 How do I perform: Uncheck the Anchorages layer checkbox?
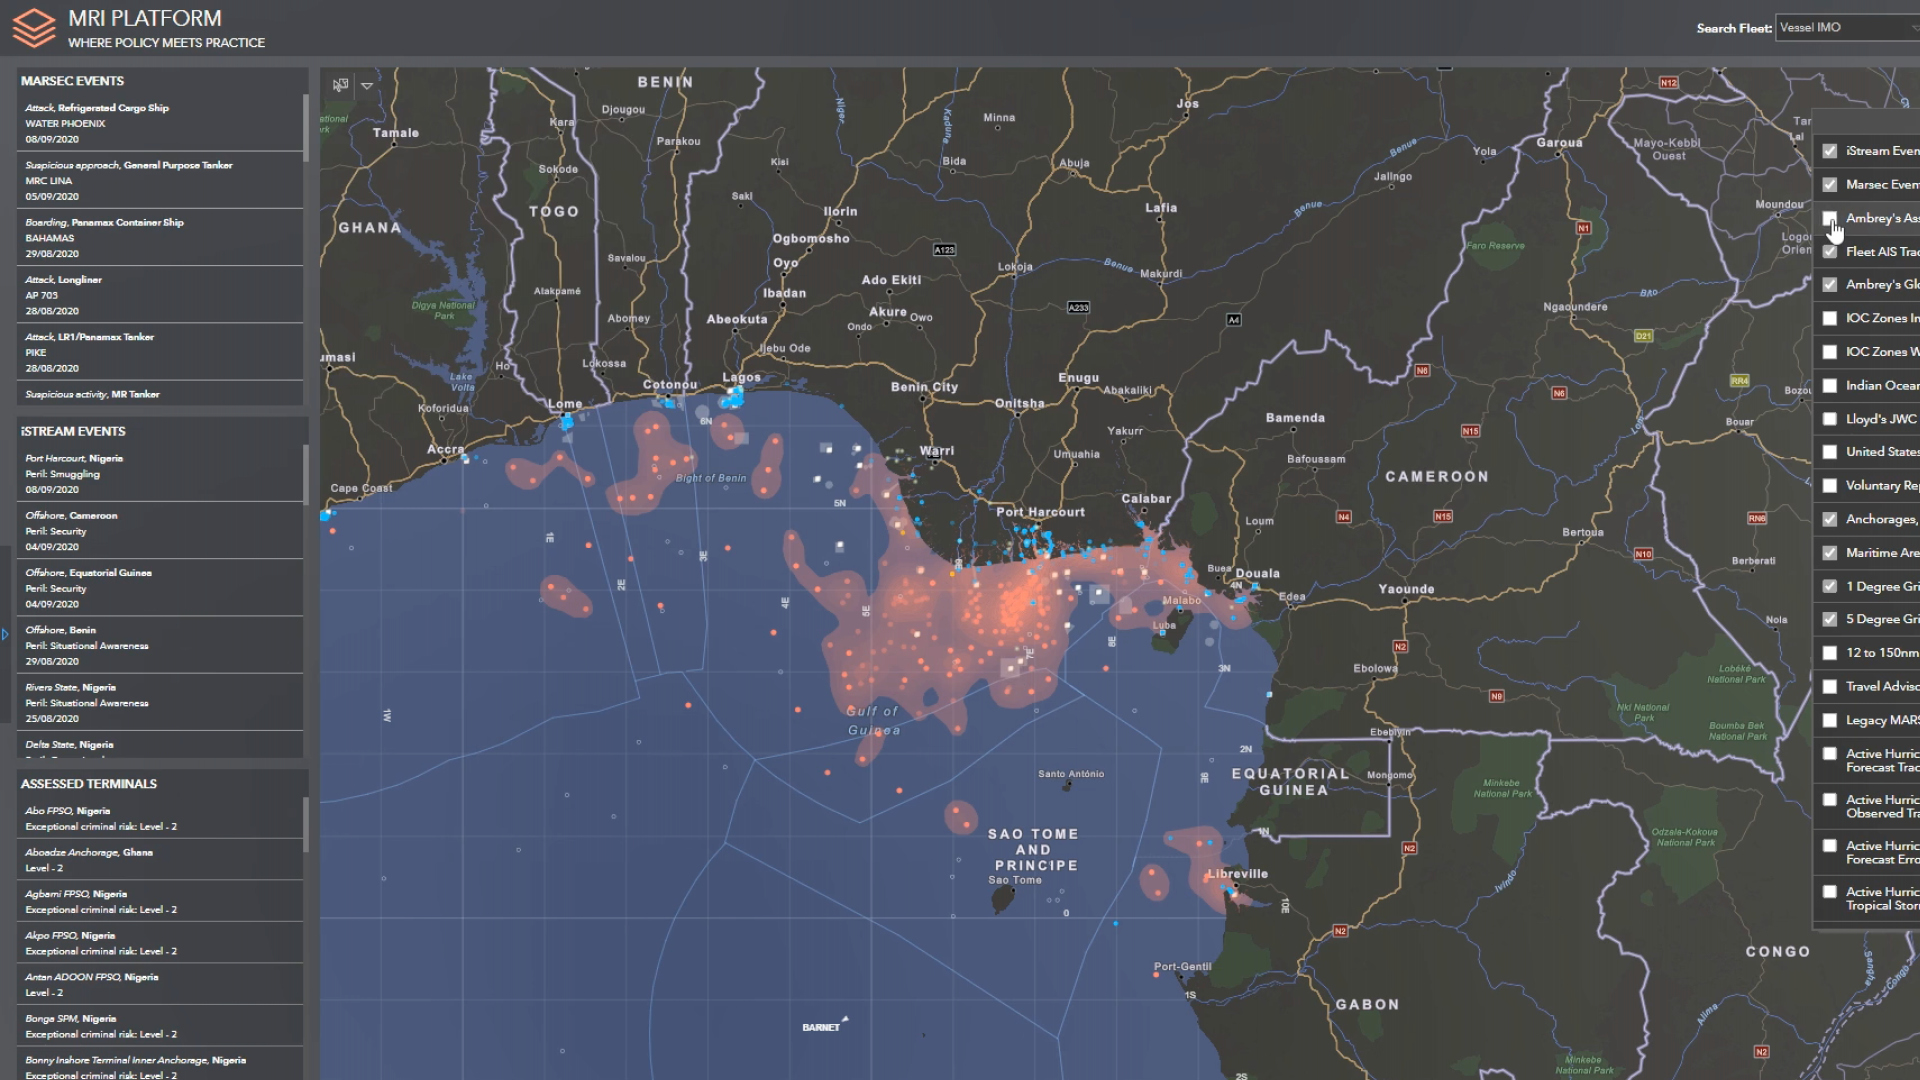[x=1829, y=519]
